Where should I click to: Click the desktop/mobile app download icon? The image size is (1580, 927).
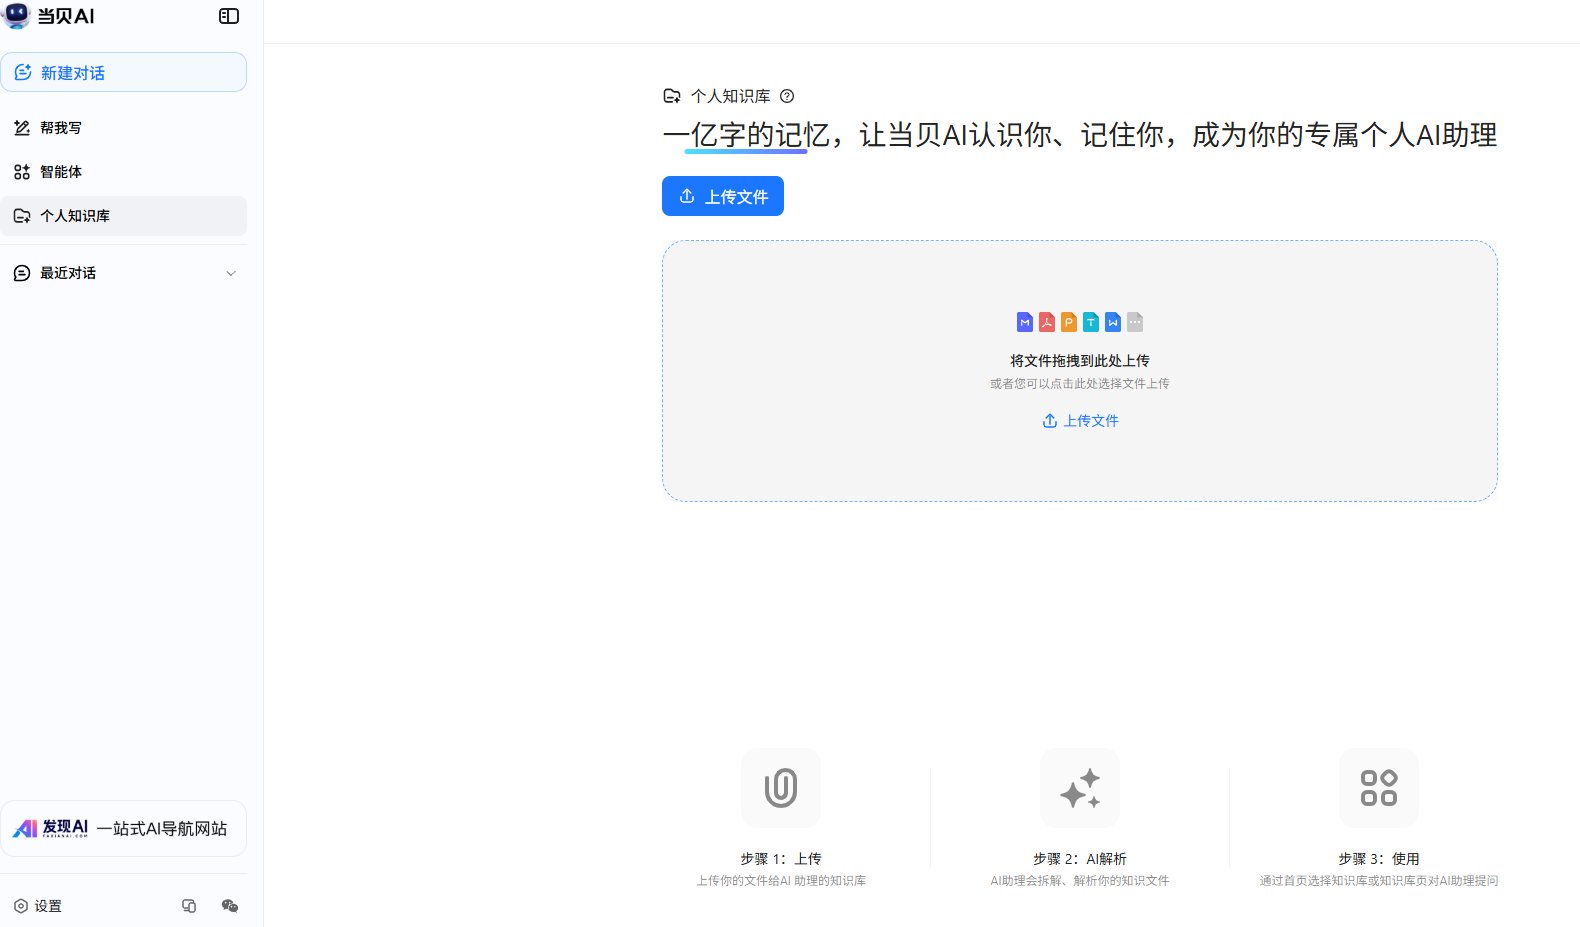coord(189,906)
